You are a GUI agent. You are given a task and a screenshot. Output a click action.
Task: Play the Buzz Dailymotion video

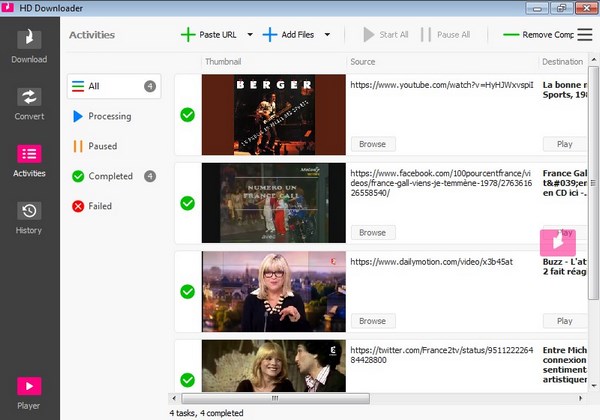pos(565,321)
